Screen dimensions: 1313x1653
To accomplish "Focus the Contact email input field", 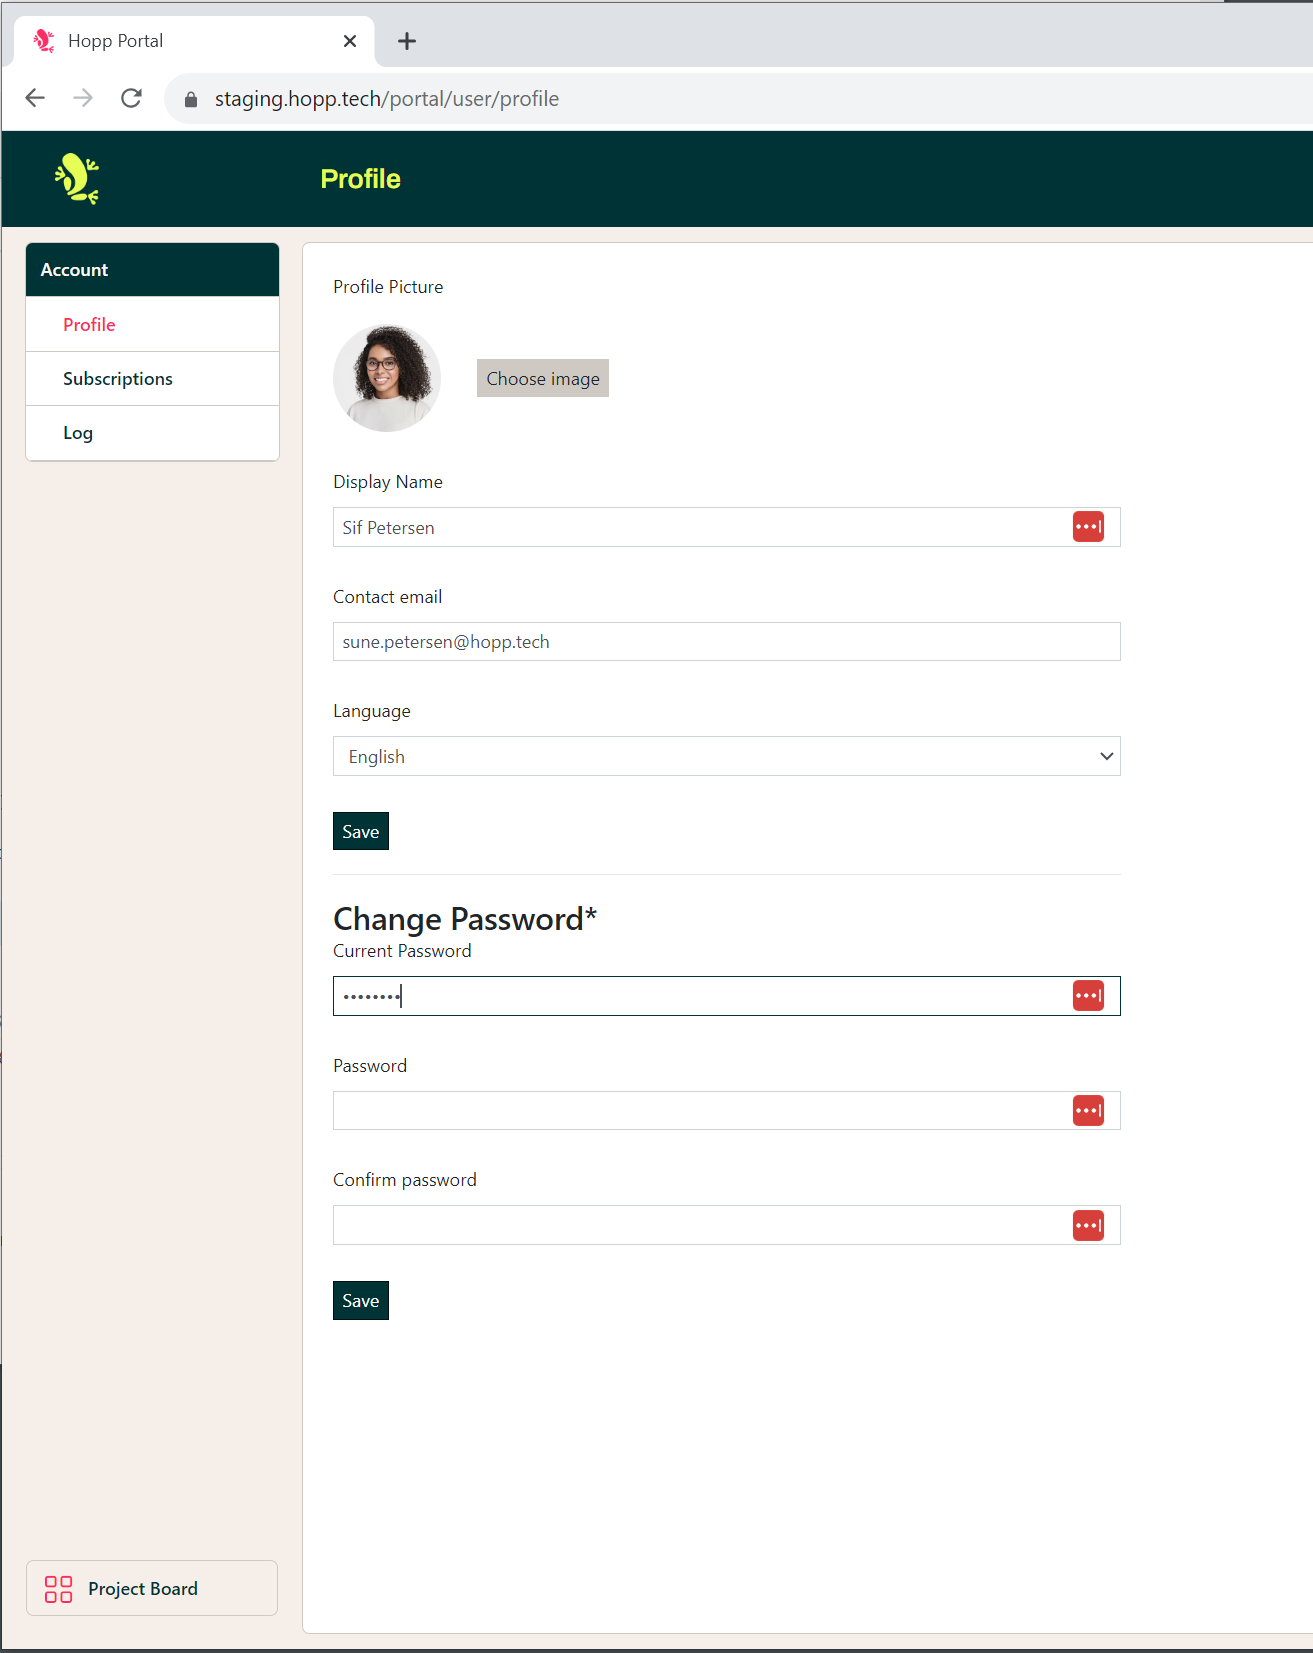I will point(727,642).
